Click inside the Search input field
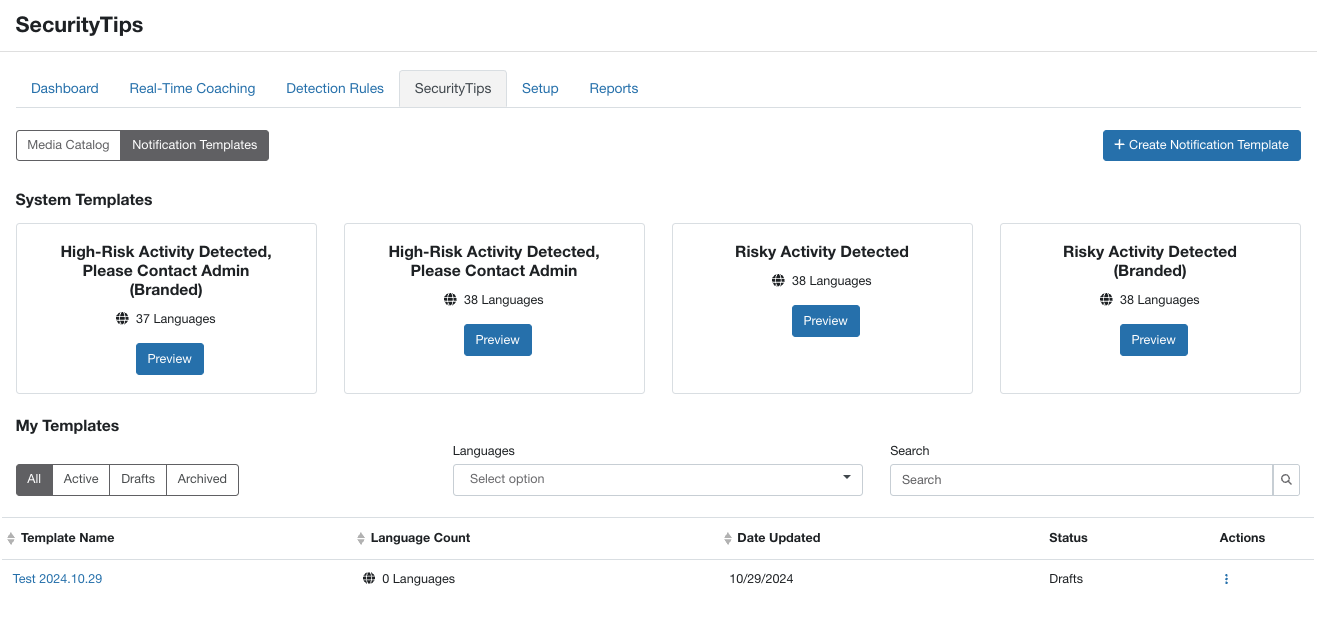1317x639 pixels. click(1080, 480)
